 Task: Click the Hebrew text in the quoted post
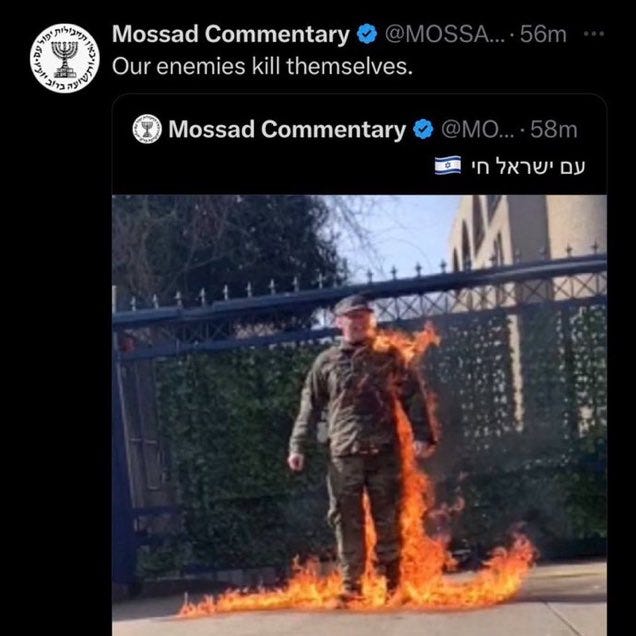[528, 166]
